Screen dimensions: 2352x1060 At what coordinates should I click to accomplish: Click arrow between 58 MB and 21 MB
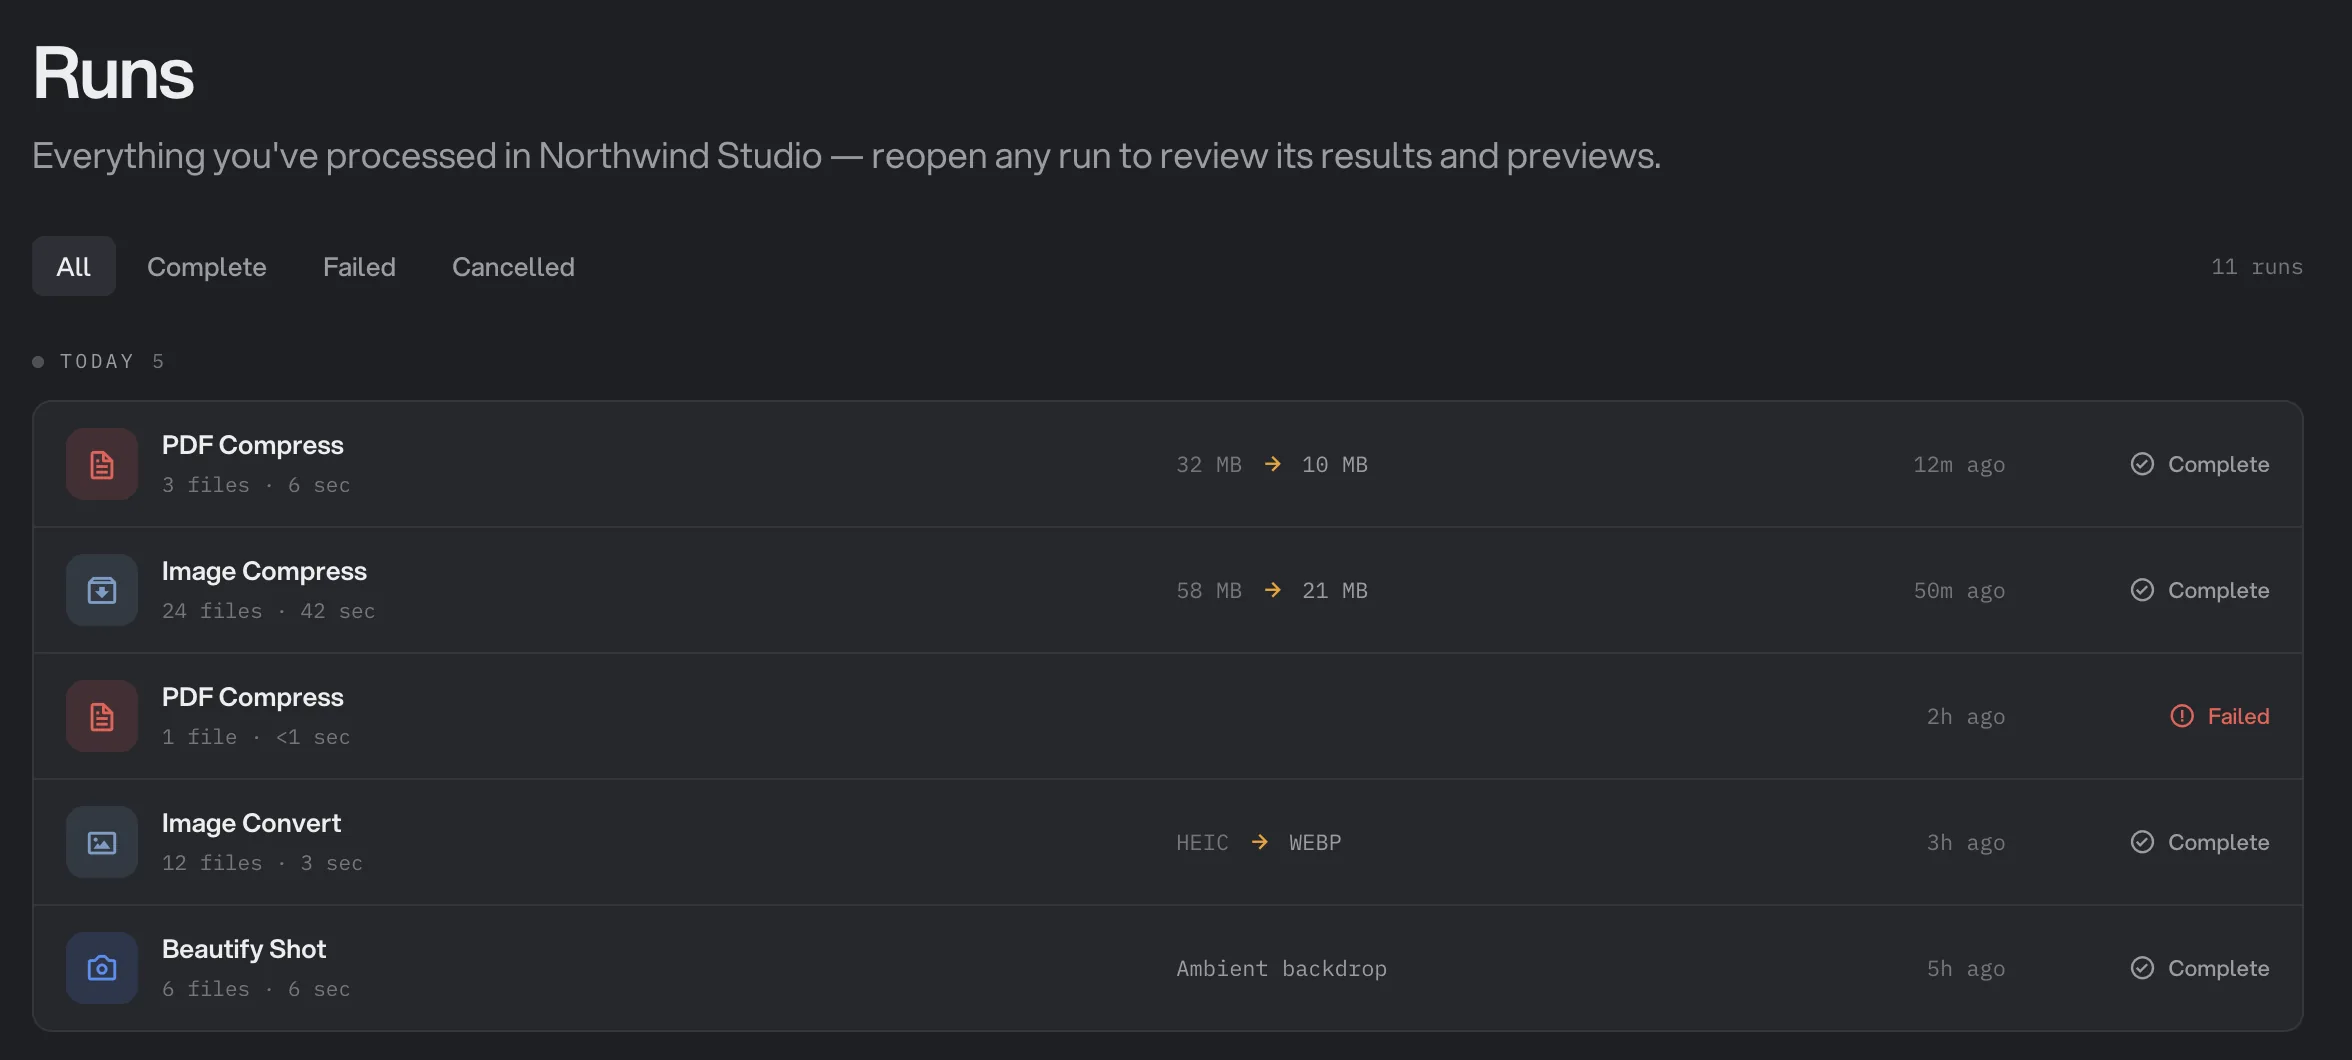1272,590
